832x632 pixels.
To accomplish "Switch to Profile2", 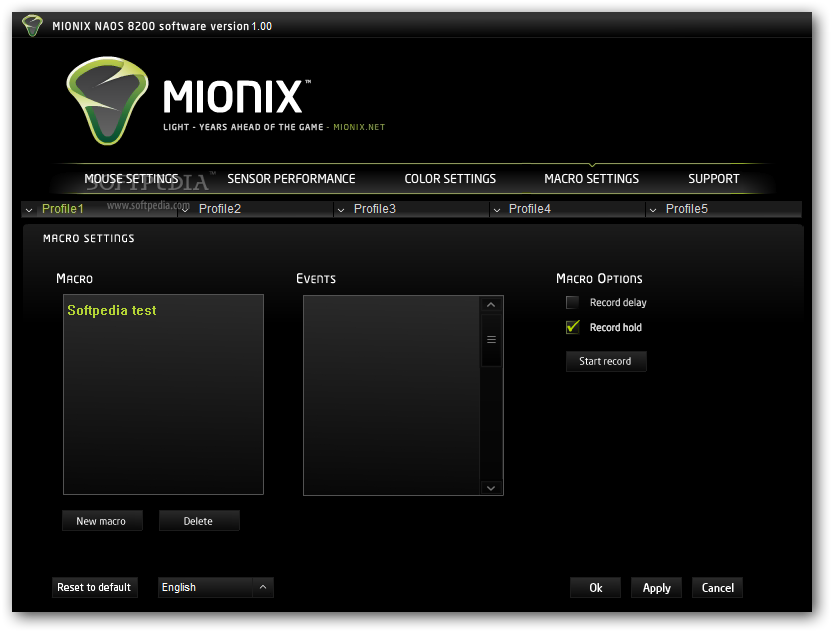I will point(220,209).
